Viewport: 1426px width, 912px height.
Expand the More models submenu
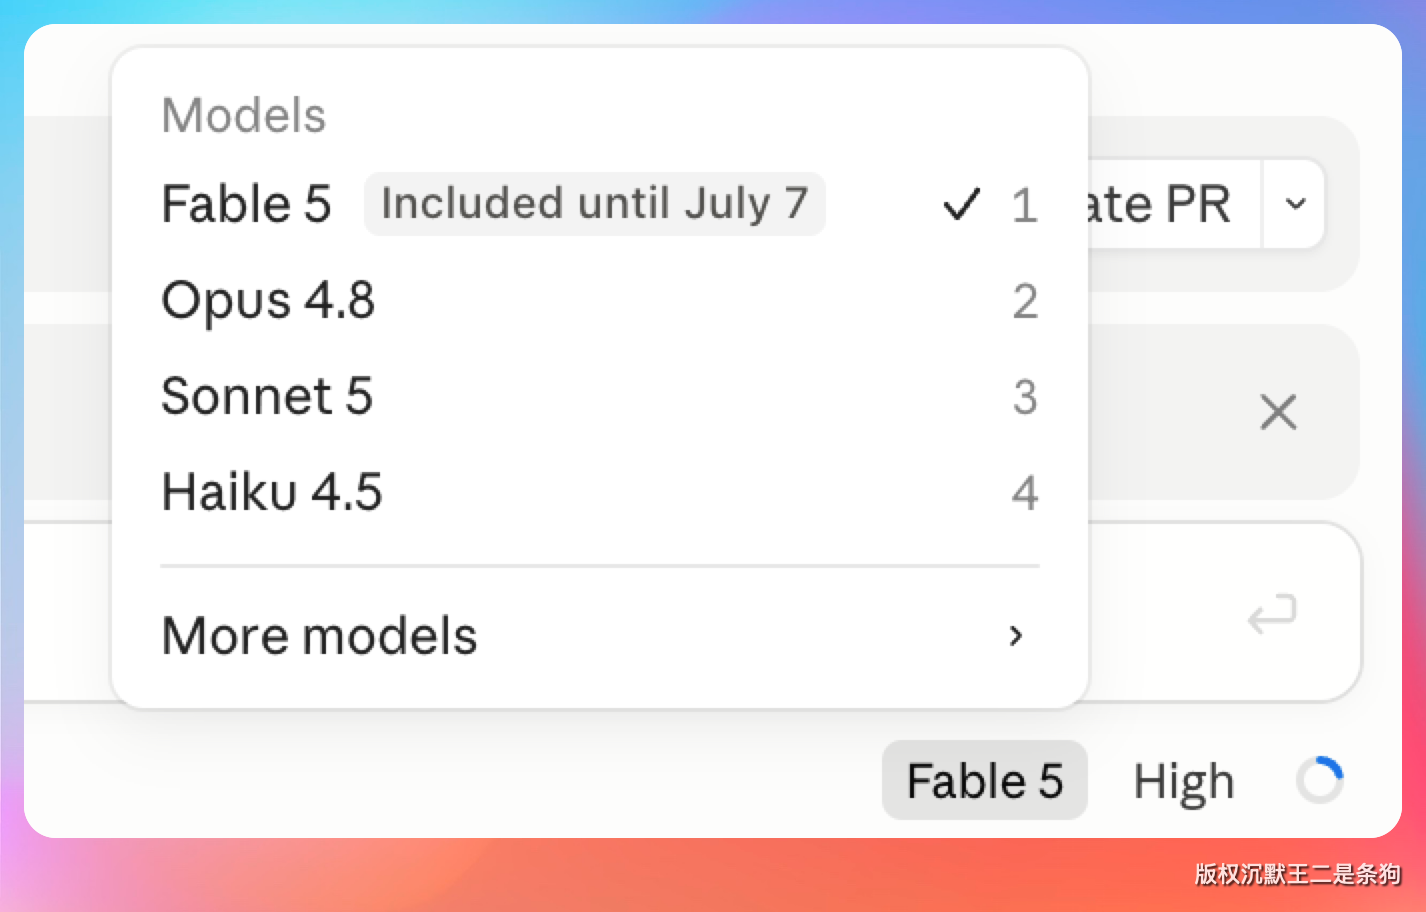point(600,636)
